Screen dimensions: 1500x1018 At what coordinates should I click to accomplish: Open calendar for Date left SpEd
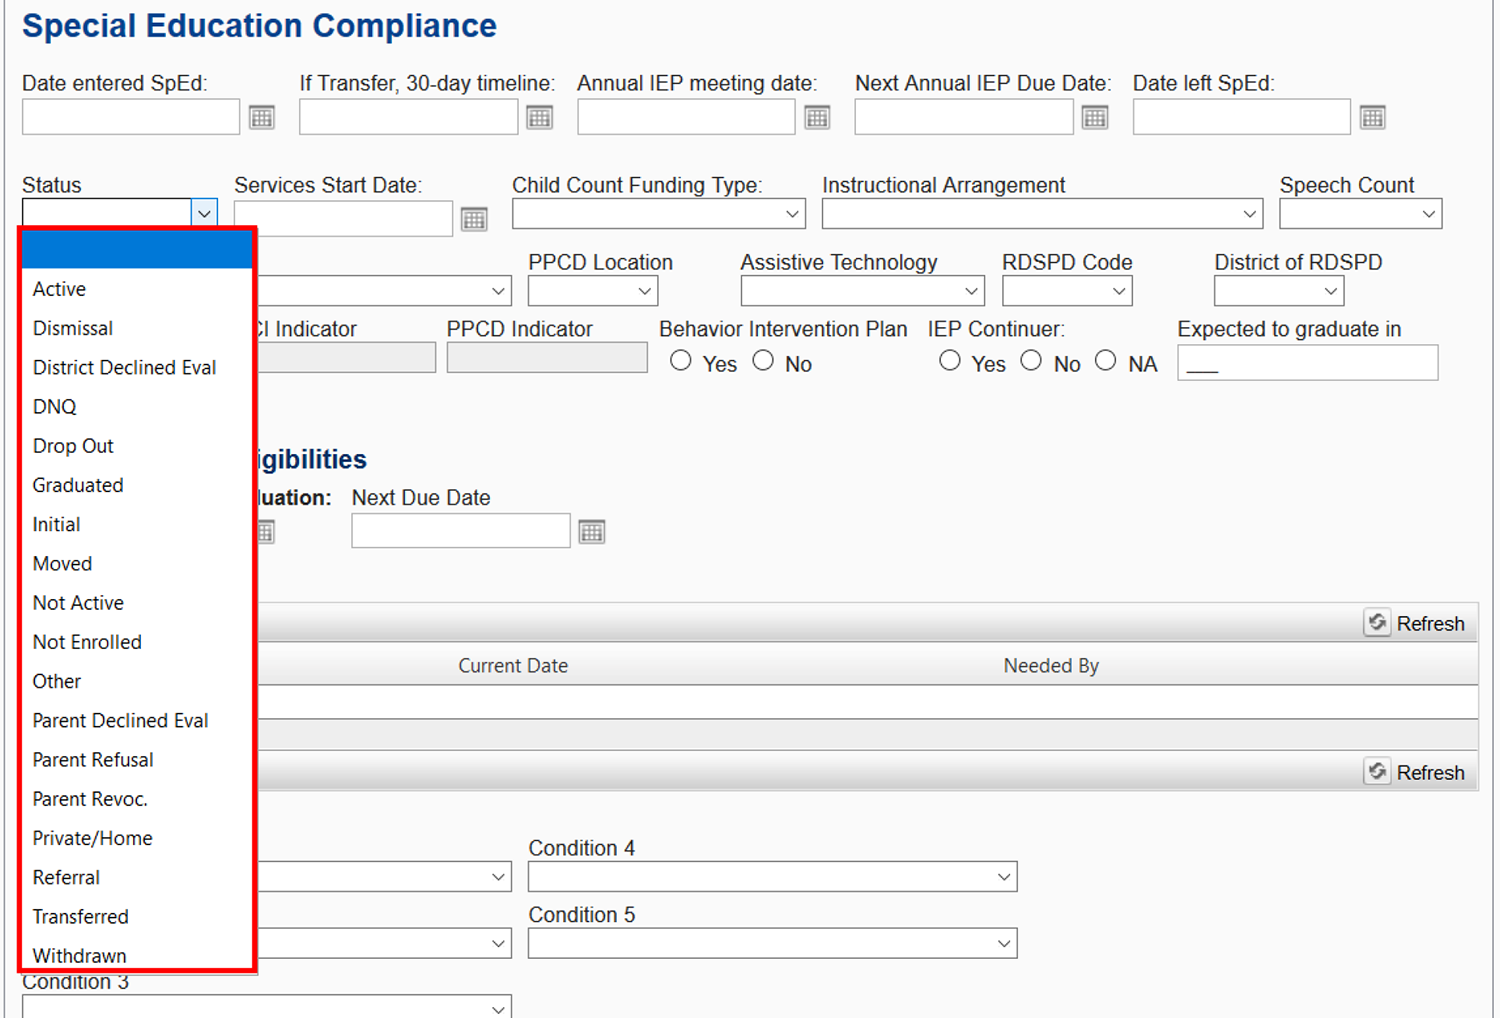(x=1373, y=118)
